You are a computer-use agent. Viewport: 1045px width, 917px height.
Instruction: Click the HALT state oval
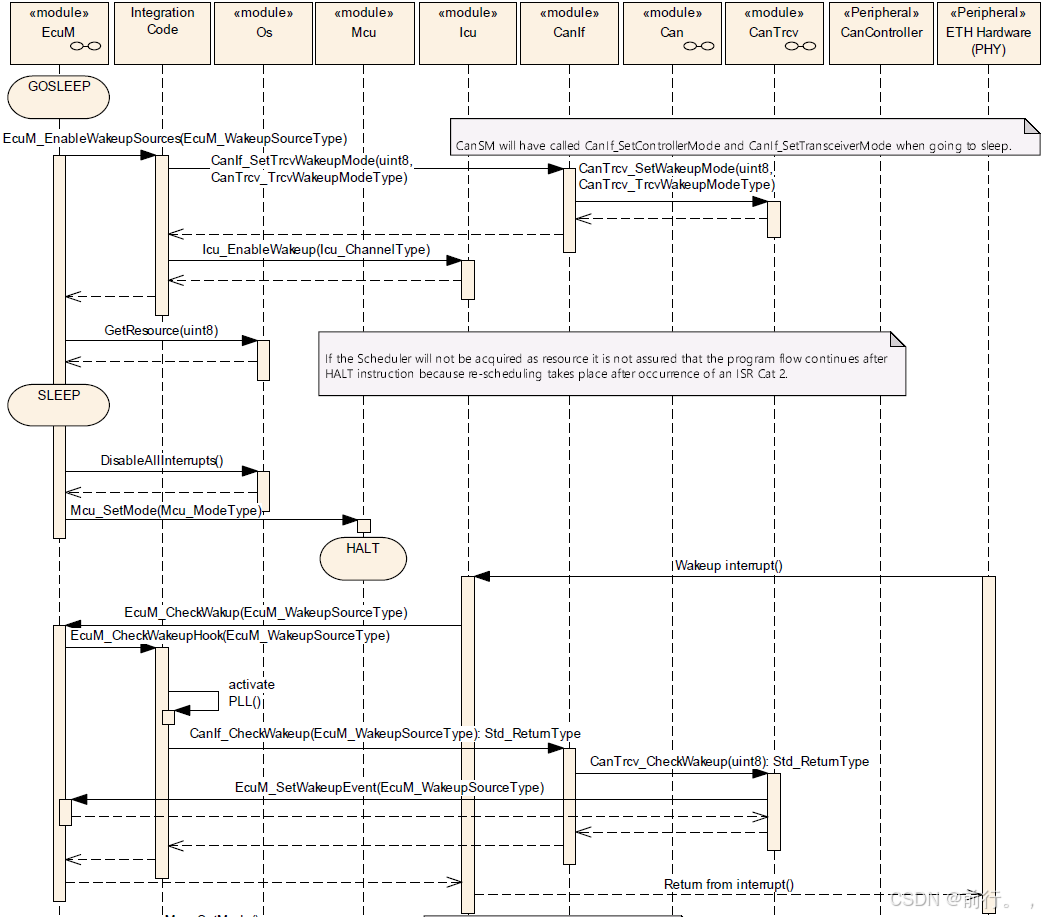pos(363,558)
